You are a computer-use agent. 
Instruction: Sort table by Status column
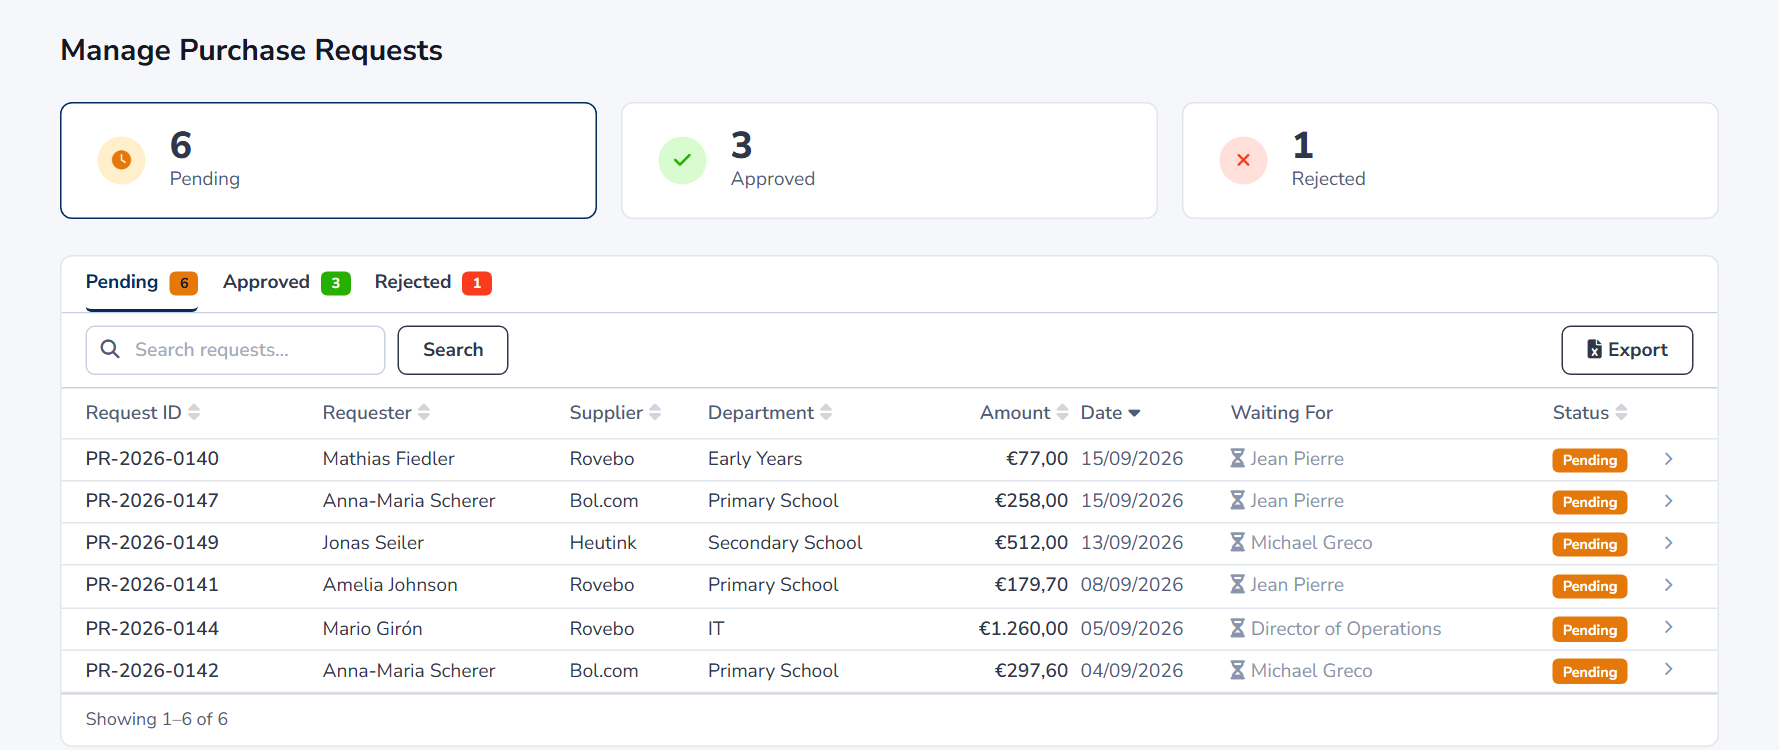[1590, 413]
